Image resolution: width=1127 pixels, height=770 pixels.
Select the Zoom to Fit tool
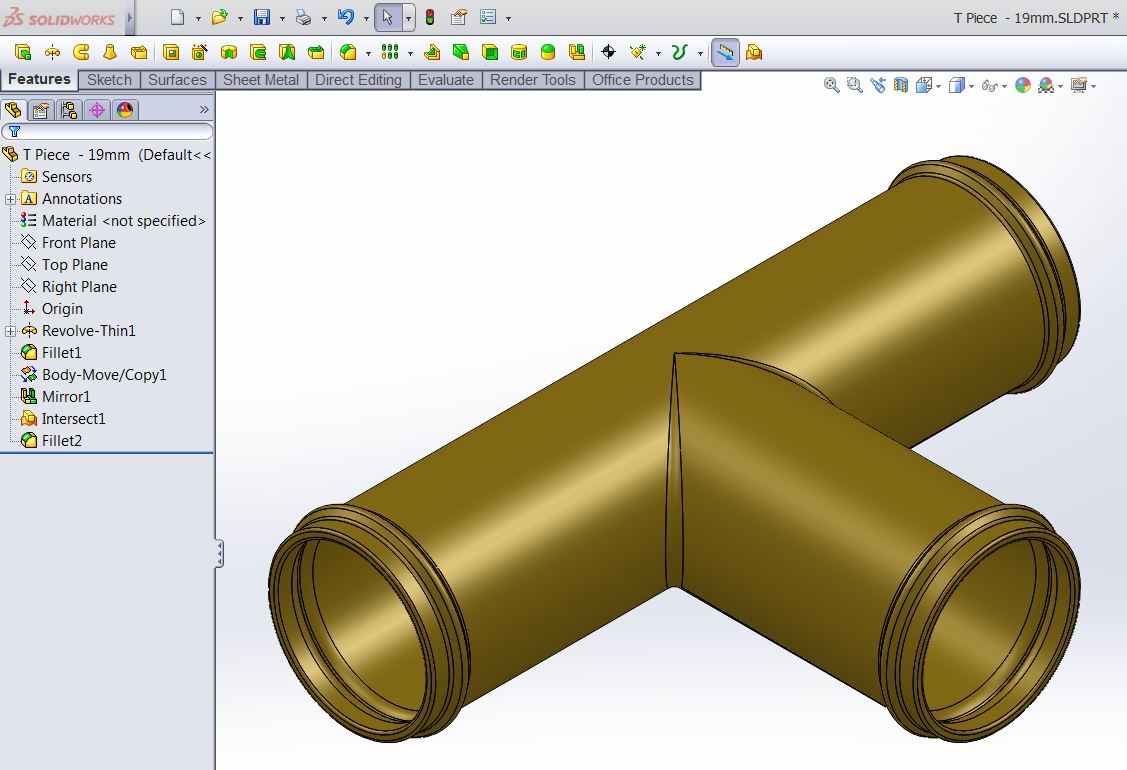pos(831,86)
